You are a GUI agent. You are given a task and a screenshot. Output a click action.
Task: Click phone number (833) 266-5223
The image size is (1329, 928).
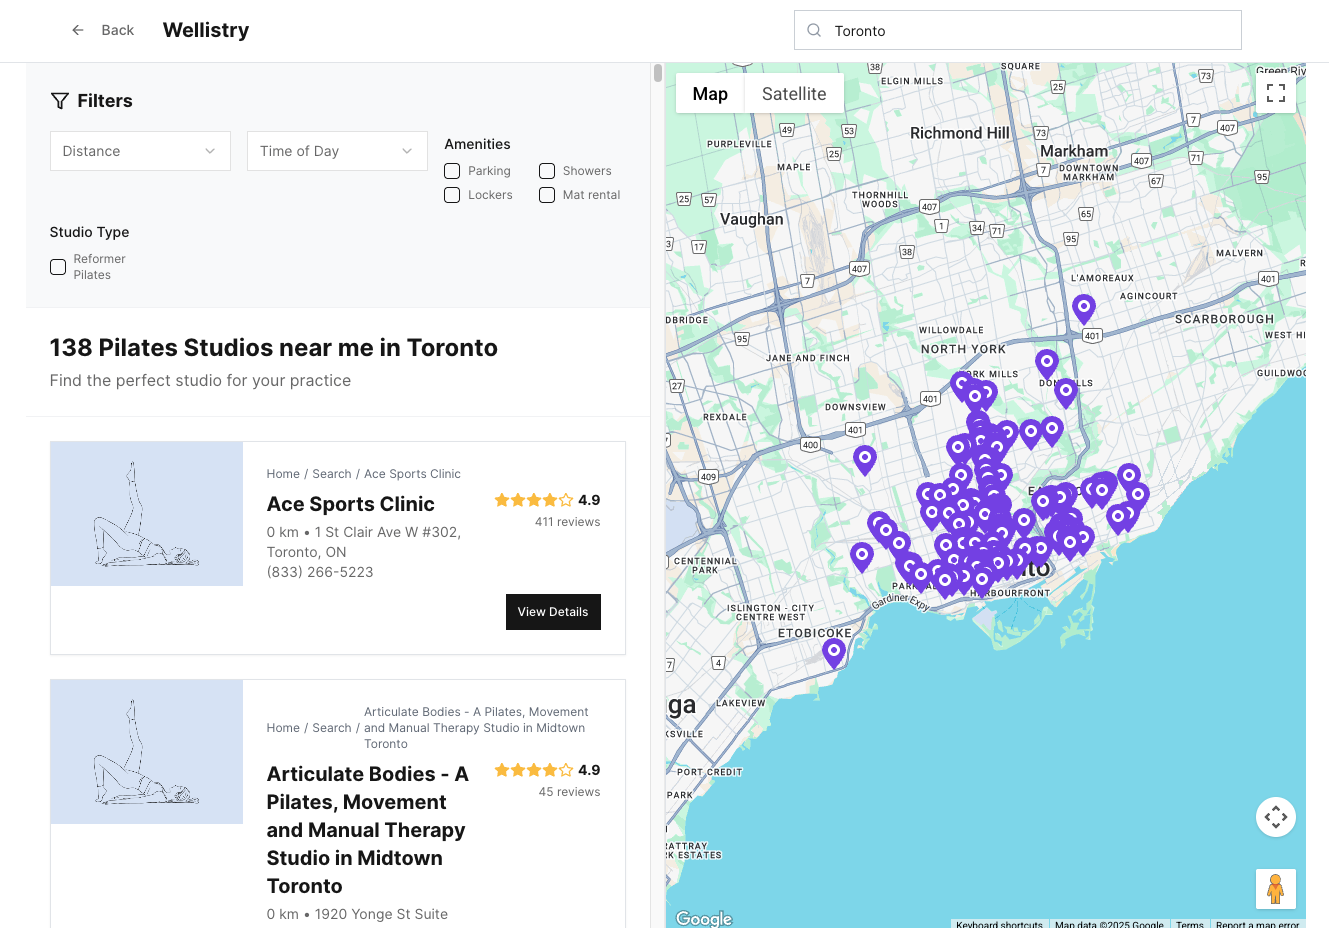click(320, 572)
